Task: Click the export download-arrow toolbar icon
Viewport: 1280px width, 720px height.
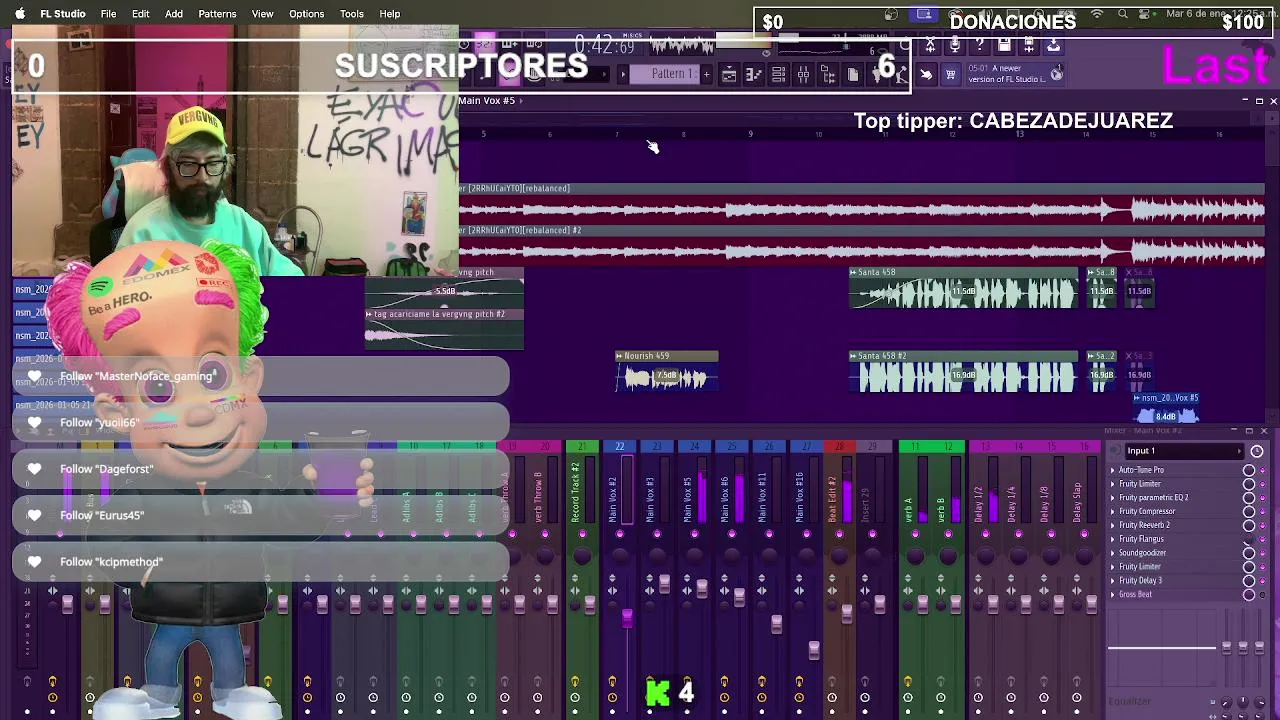Action: click(1053, 45)
